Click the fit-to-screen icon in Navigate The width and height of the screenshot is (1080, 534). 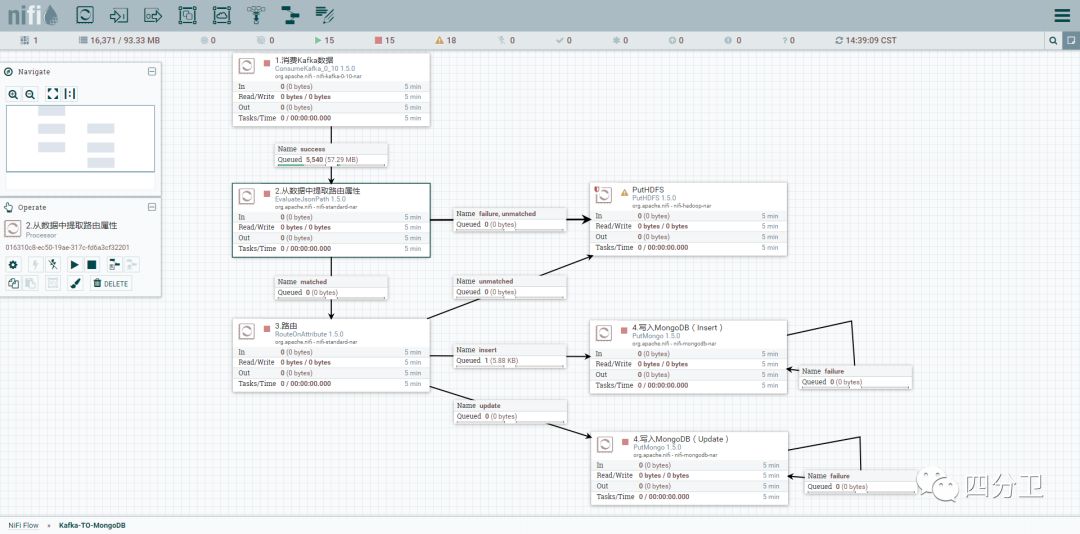pyautogui.click(x=53, y=93)
